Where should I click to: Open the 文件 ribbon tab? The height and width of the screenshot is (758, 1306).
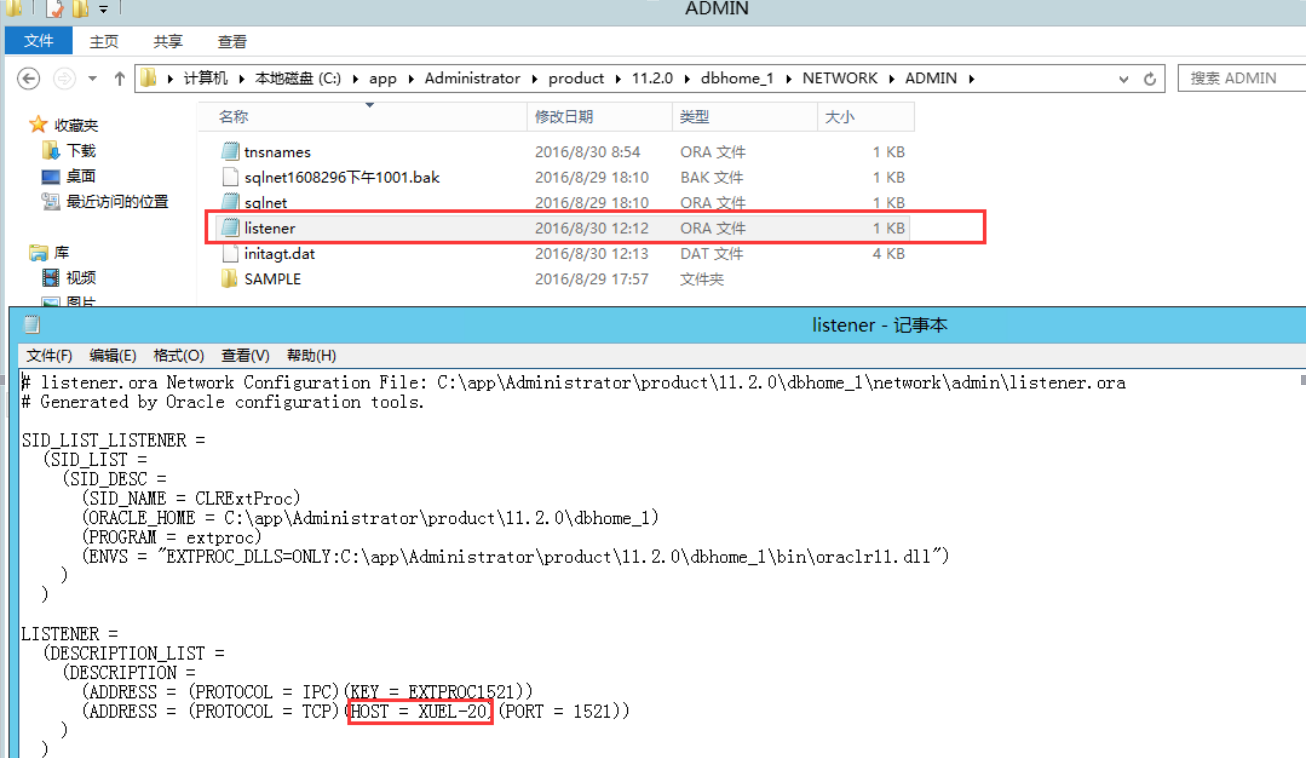click(x=39, y=41)
